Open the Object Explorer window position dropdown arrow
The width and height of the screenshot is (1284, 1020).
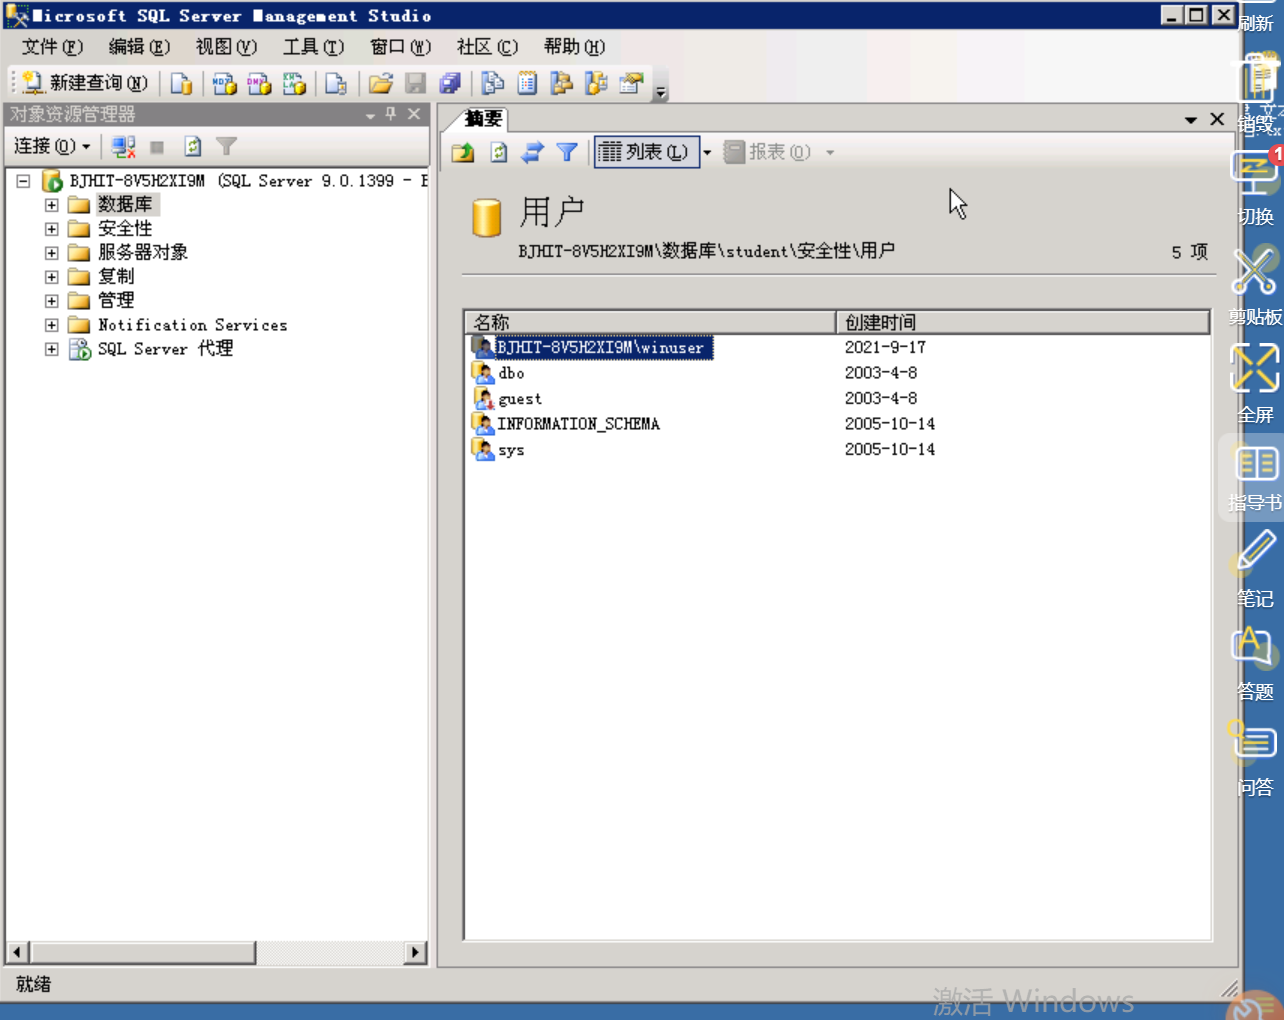[x=370, y=115]
